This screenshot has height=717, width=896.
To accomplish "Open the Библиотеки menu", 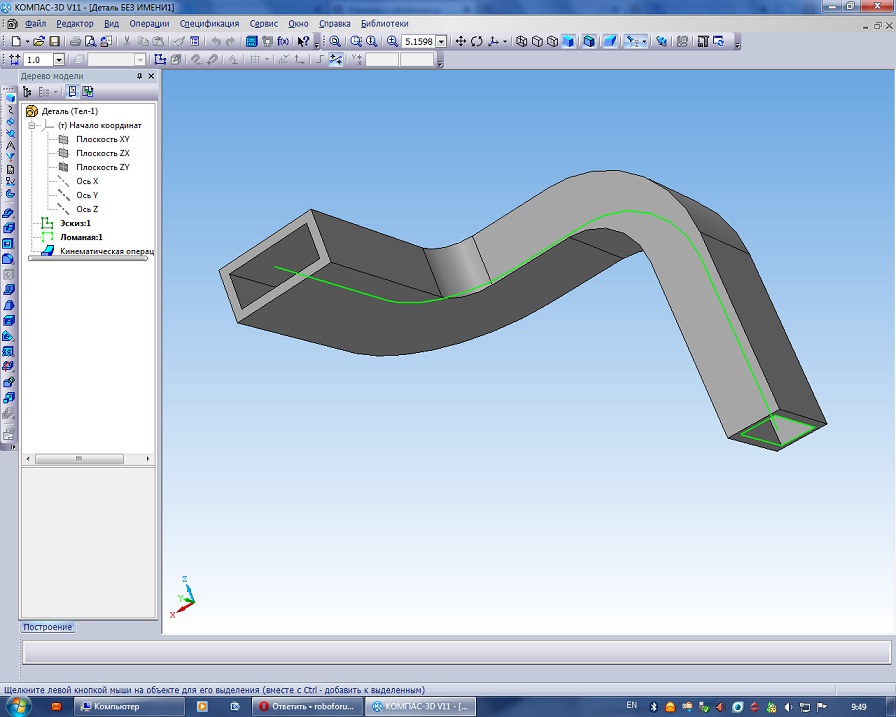I will point(385,23).
